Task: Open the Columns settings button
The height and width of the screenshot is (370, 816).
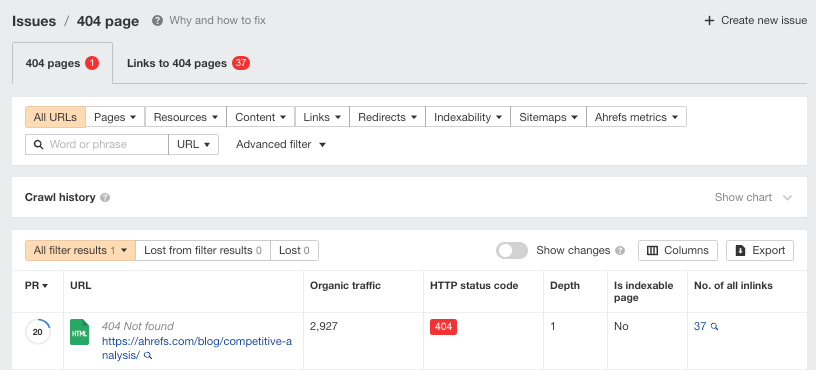Action: click(x=678, y=250)
